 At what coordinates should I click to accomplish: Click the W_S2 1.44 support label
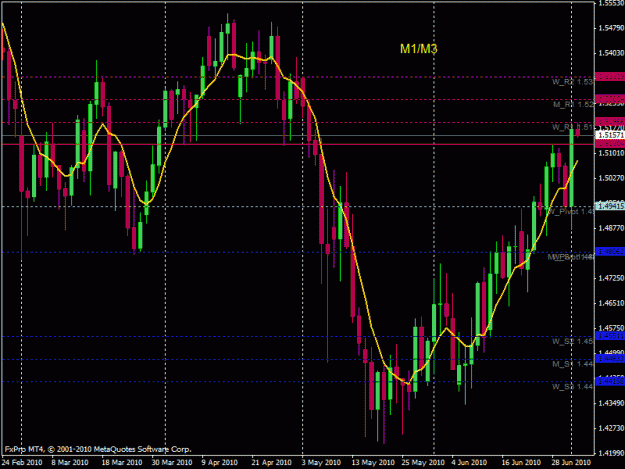pyautogui.click(x=572, y=387)
